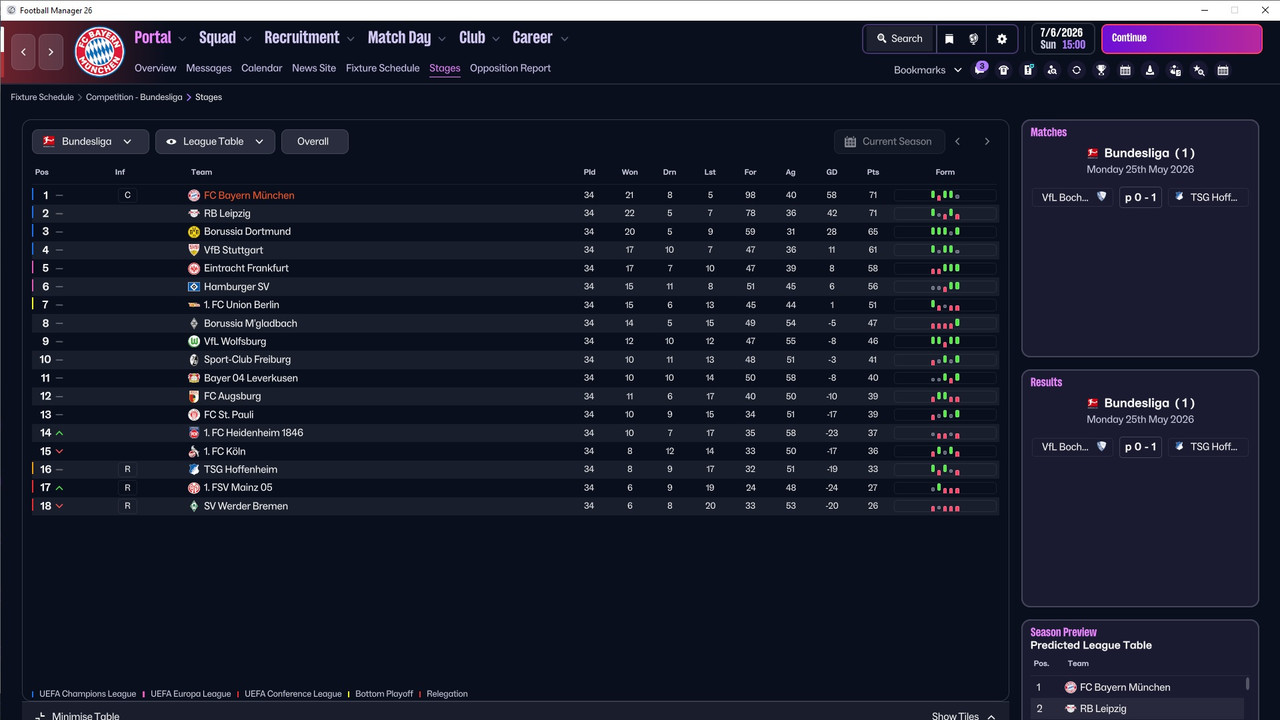Click the Current Season button
Image resolution: width=1280 pixels, height=720 pixels.
[x=888, y=142]
